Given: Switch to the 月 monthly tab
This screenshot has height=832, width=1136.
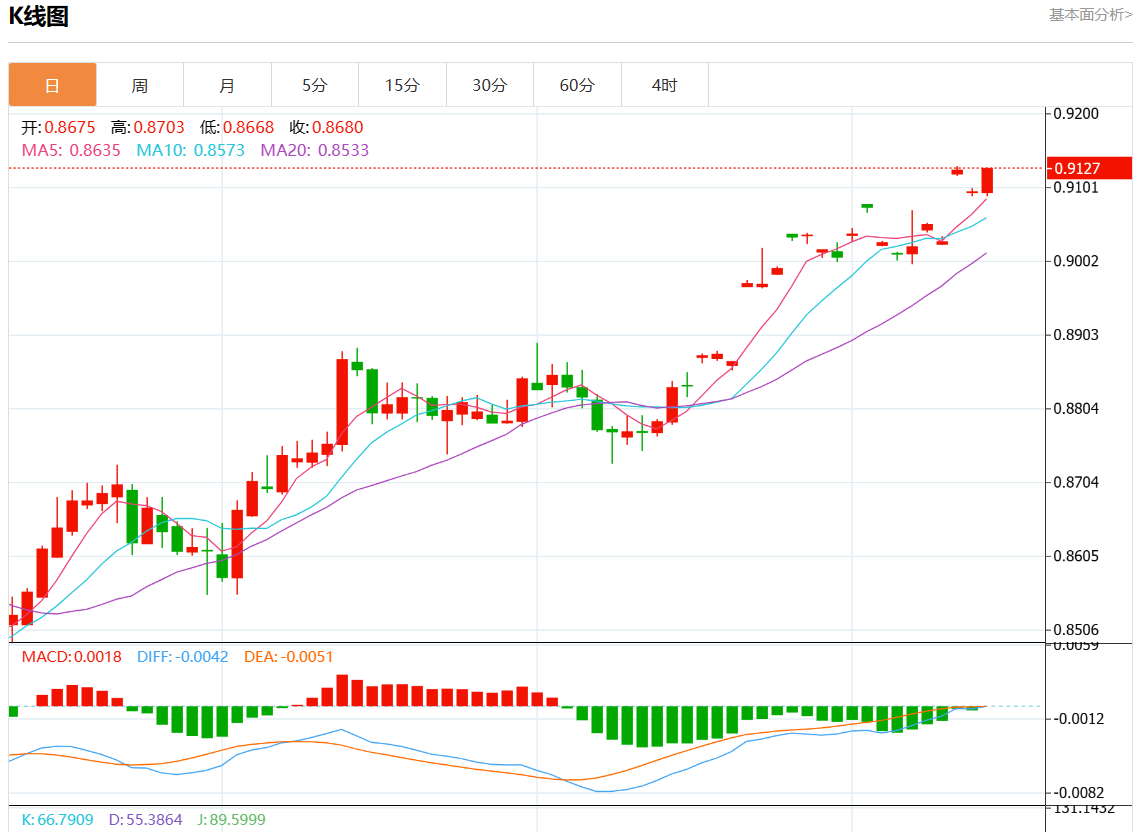Looking at the screenshot, I should tap(227, 85).
